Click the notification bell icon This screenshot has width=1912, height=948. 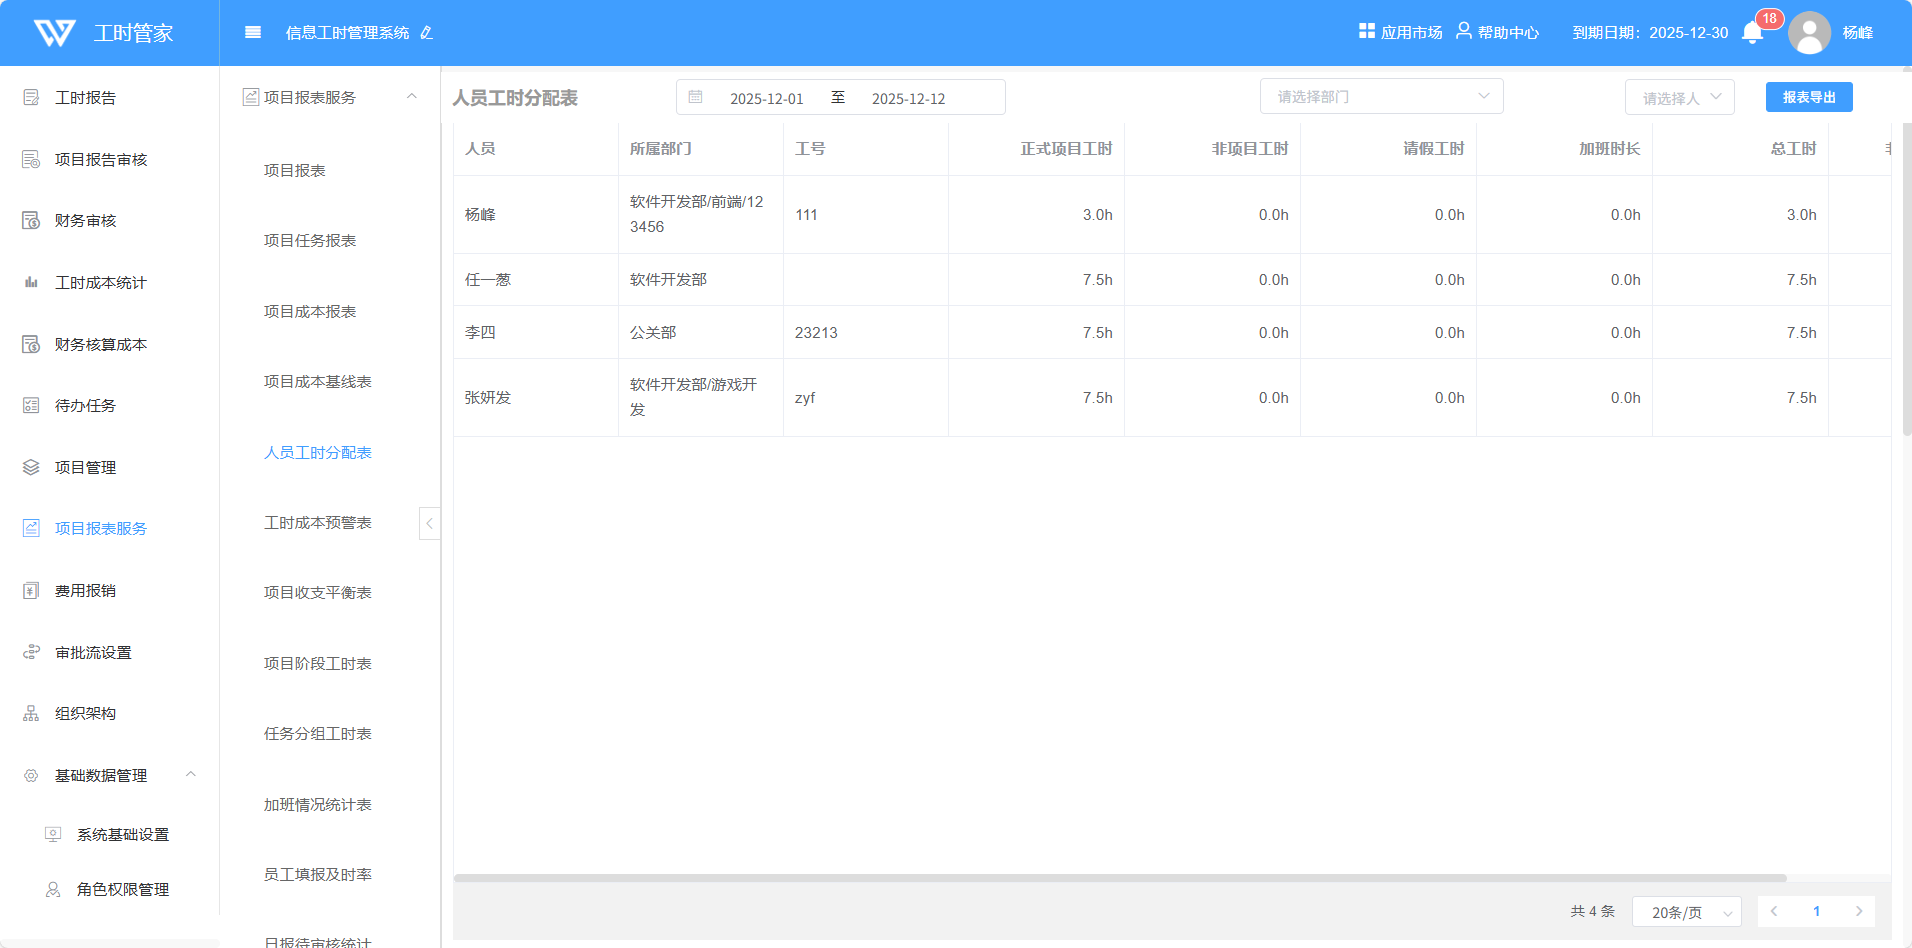coord(1752,33)
